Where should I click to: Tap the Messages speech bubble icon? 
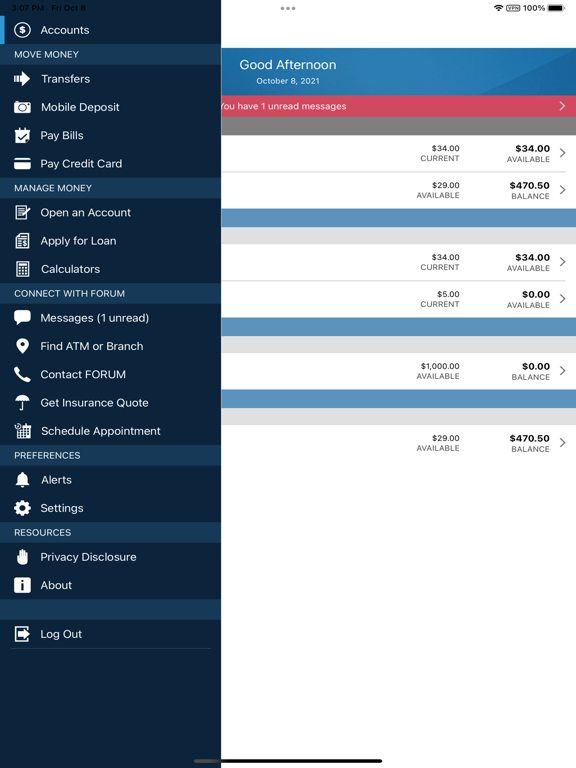tap(22, 317)
